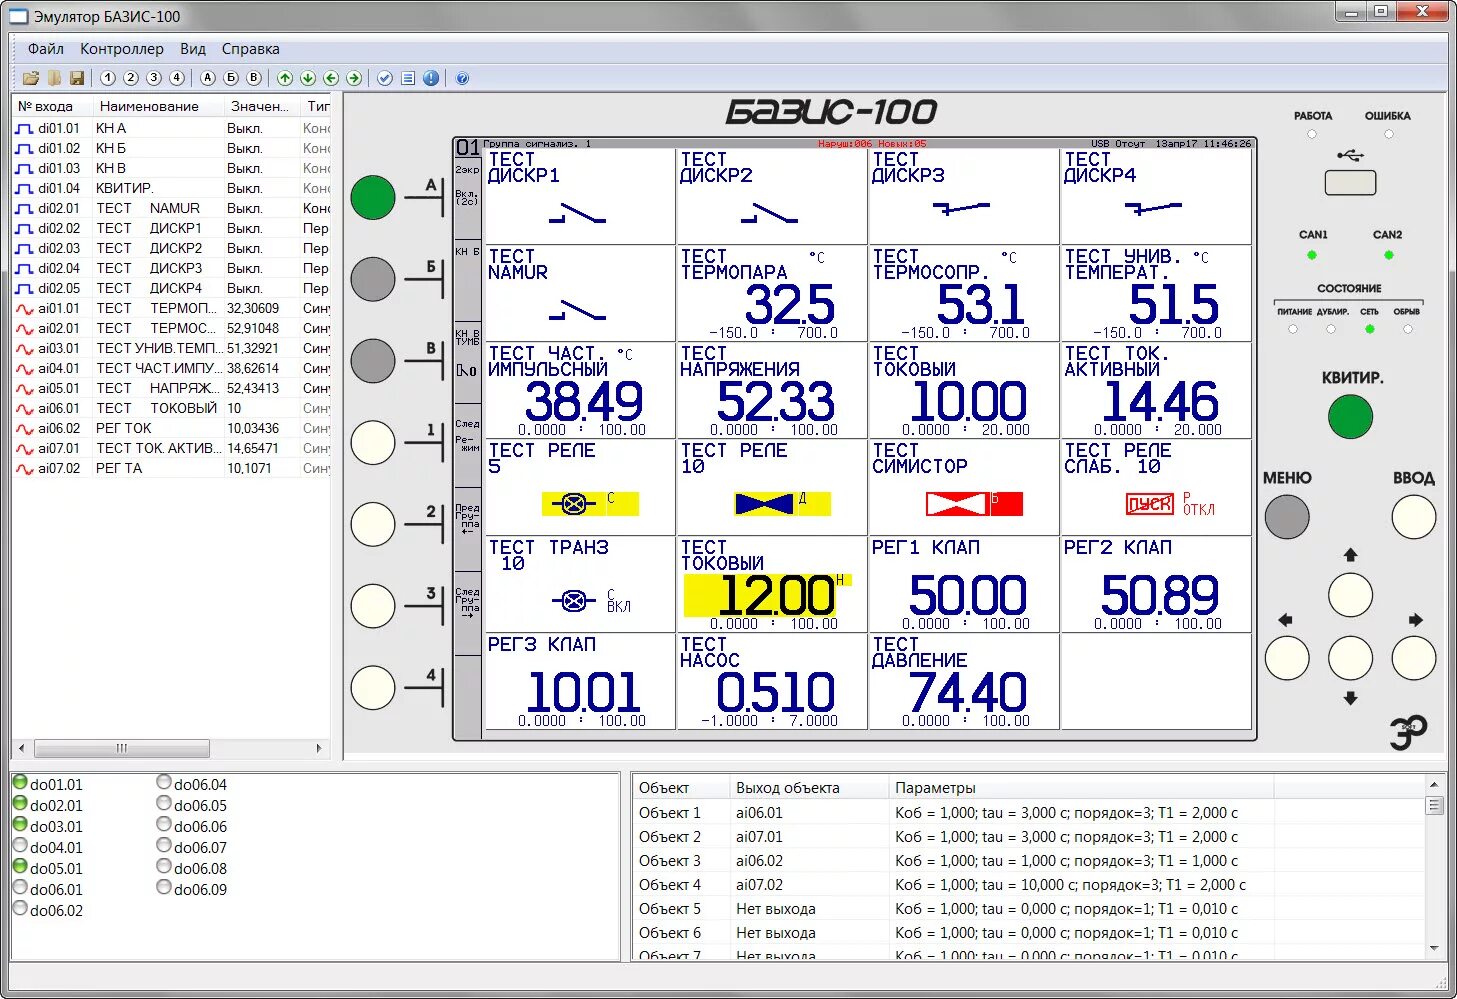Toggle output do04.01 indicator

(20, 846)
